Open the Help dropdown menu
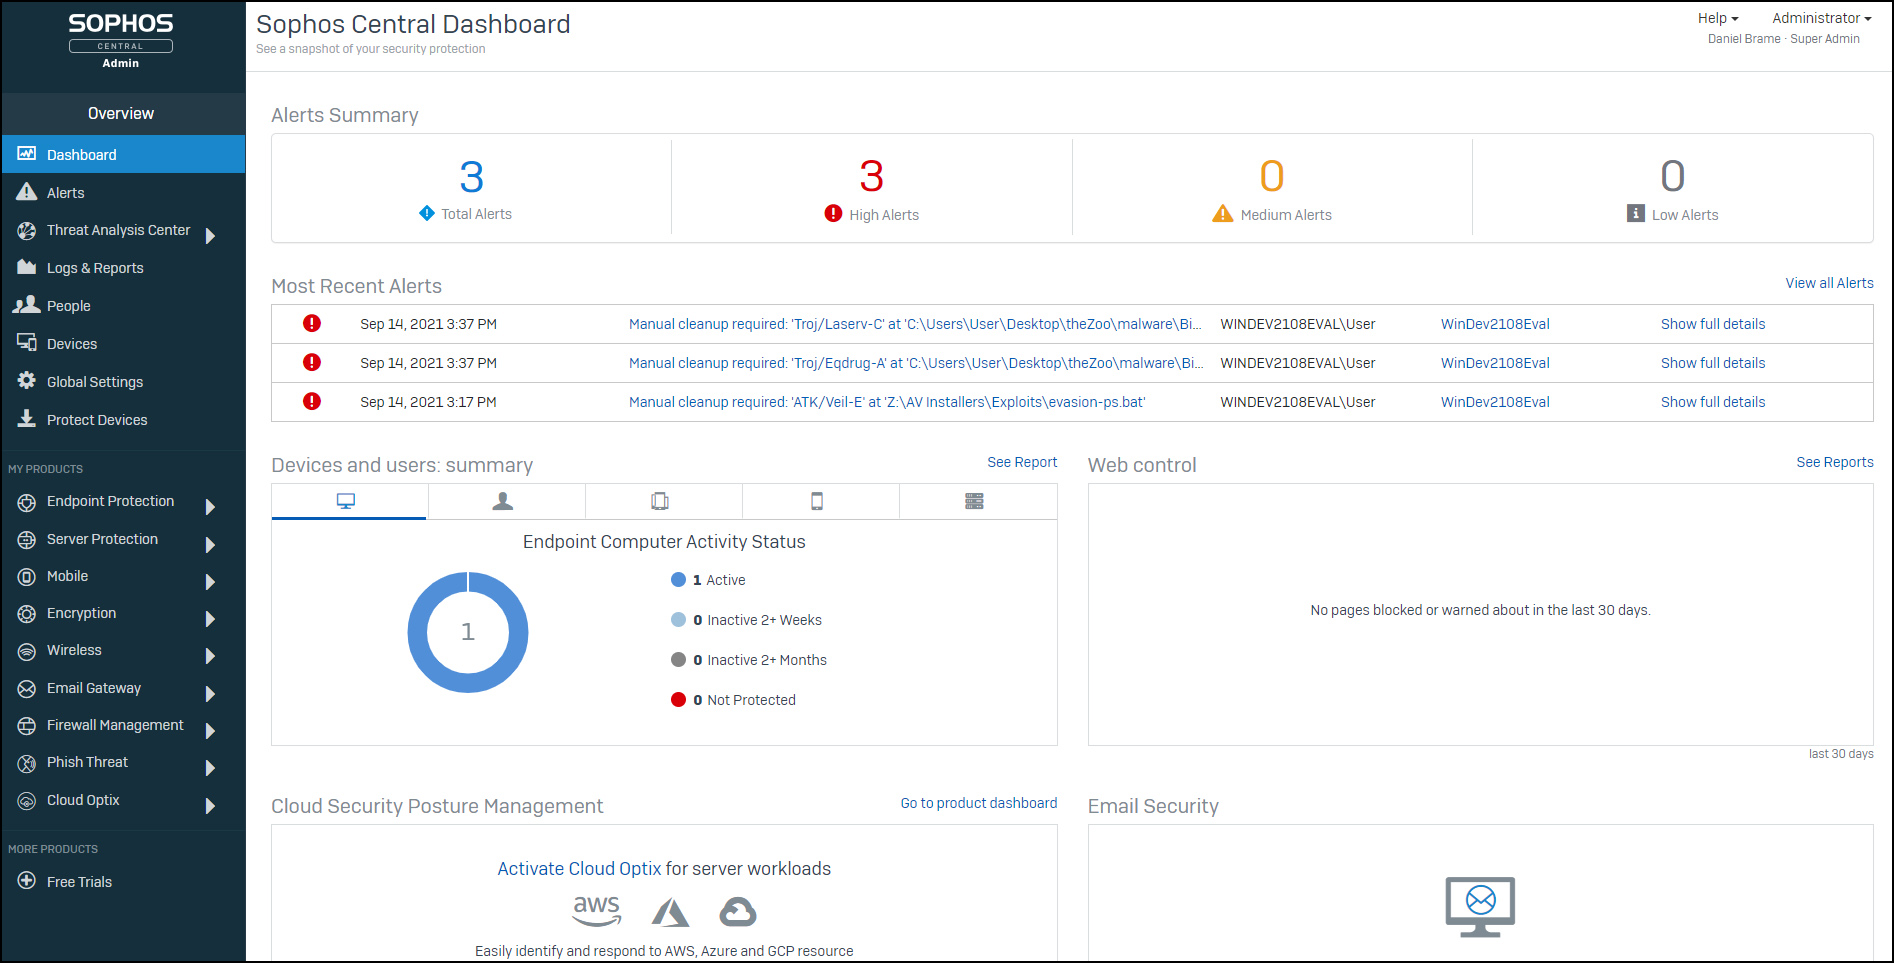 point(1717,18)
